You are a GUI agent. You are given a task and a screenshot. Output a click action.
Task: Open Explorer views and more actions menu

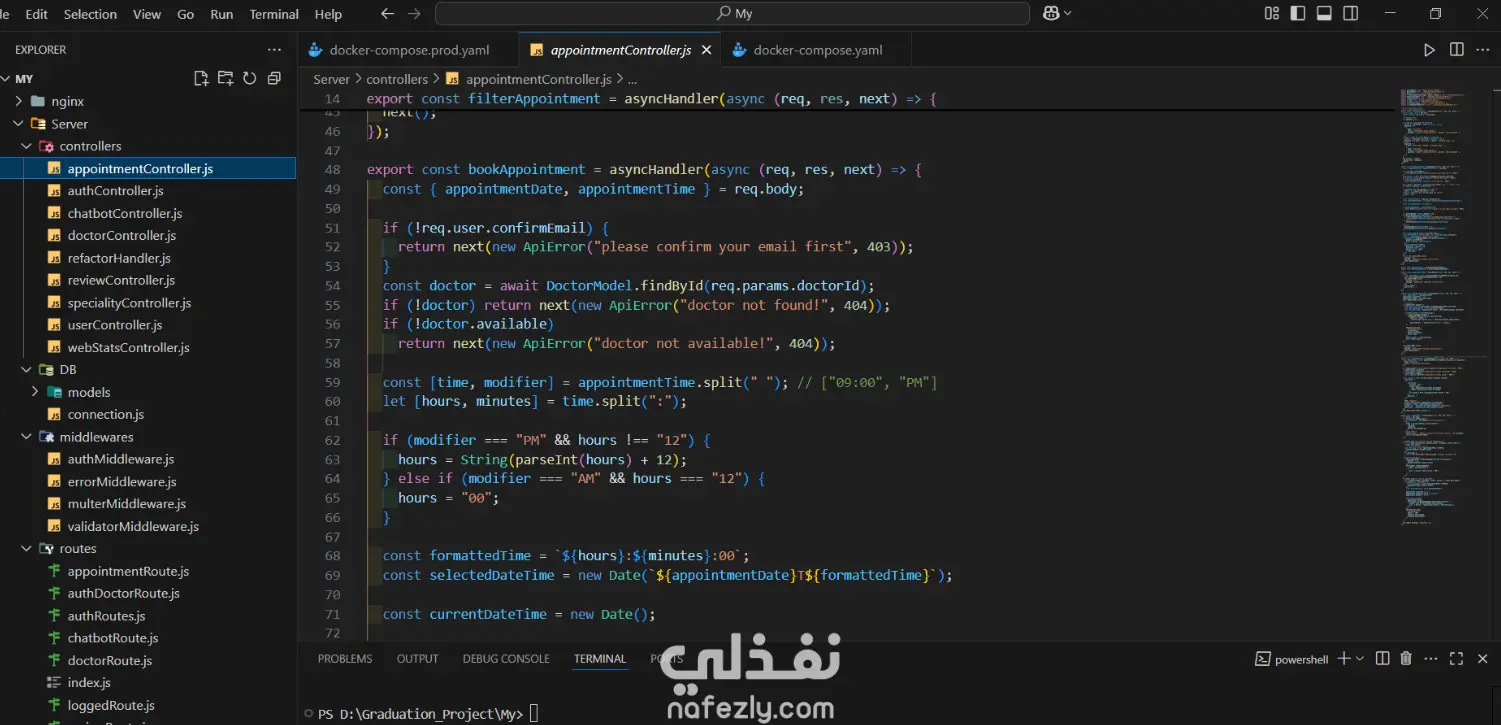tap(274, 50)
